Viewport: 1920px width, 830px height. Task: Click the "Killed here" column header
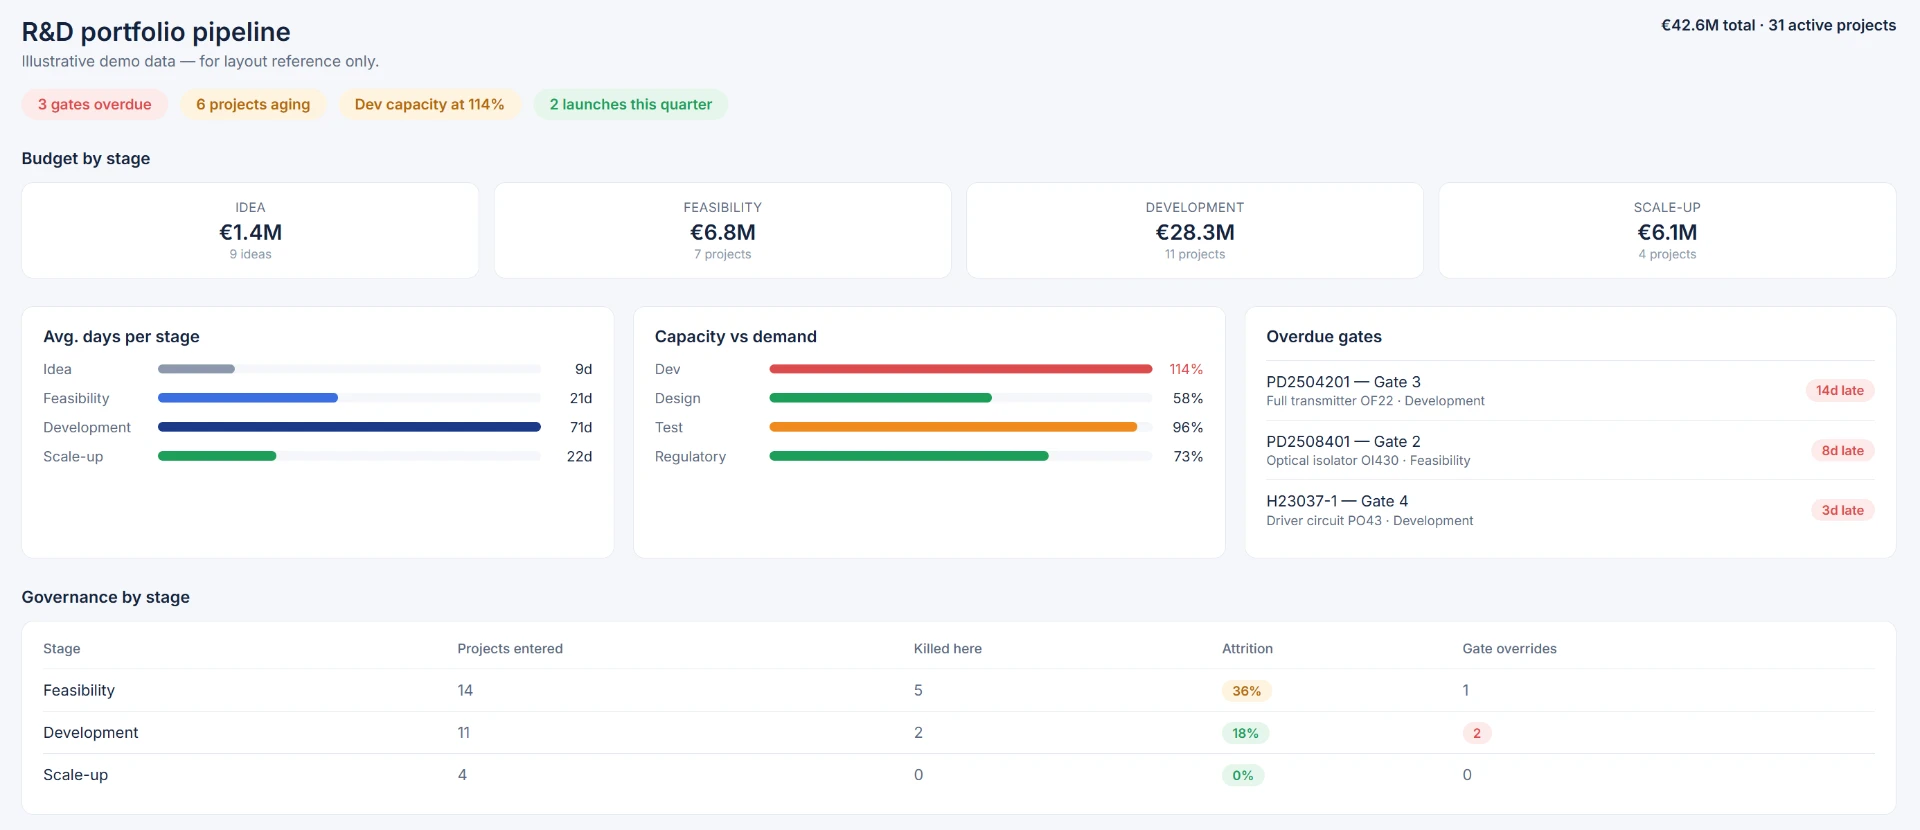coord(948,649)
